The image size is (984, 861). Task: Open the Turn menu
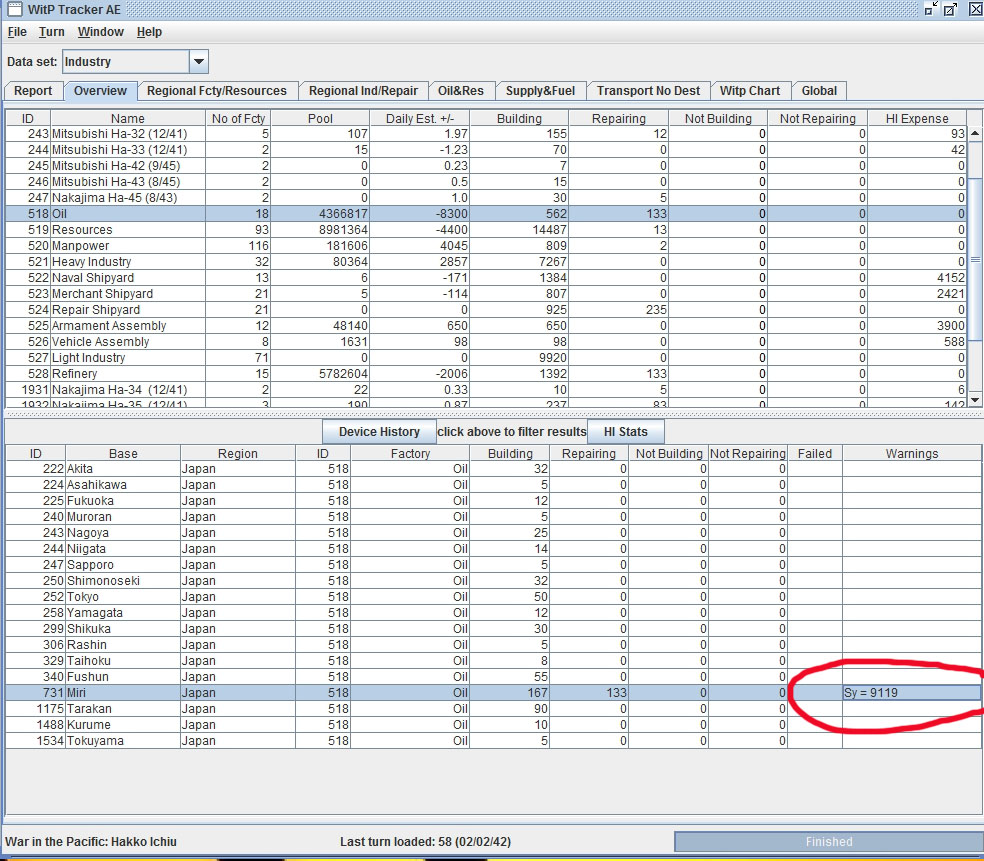coord(51,32)
